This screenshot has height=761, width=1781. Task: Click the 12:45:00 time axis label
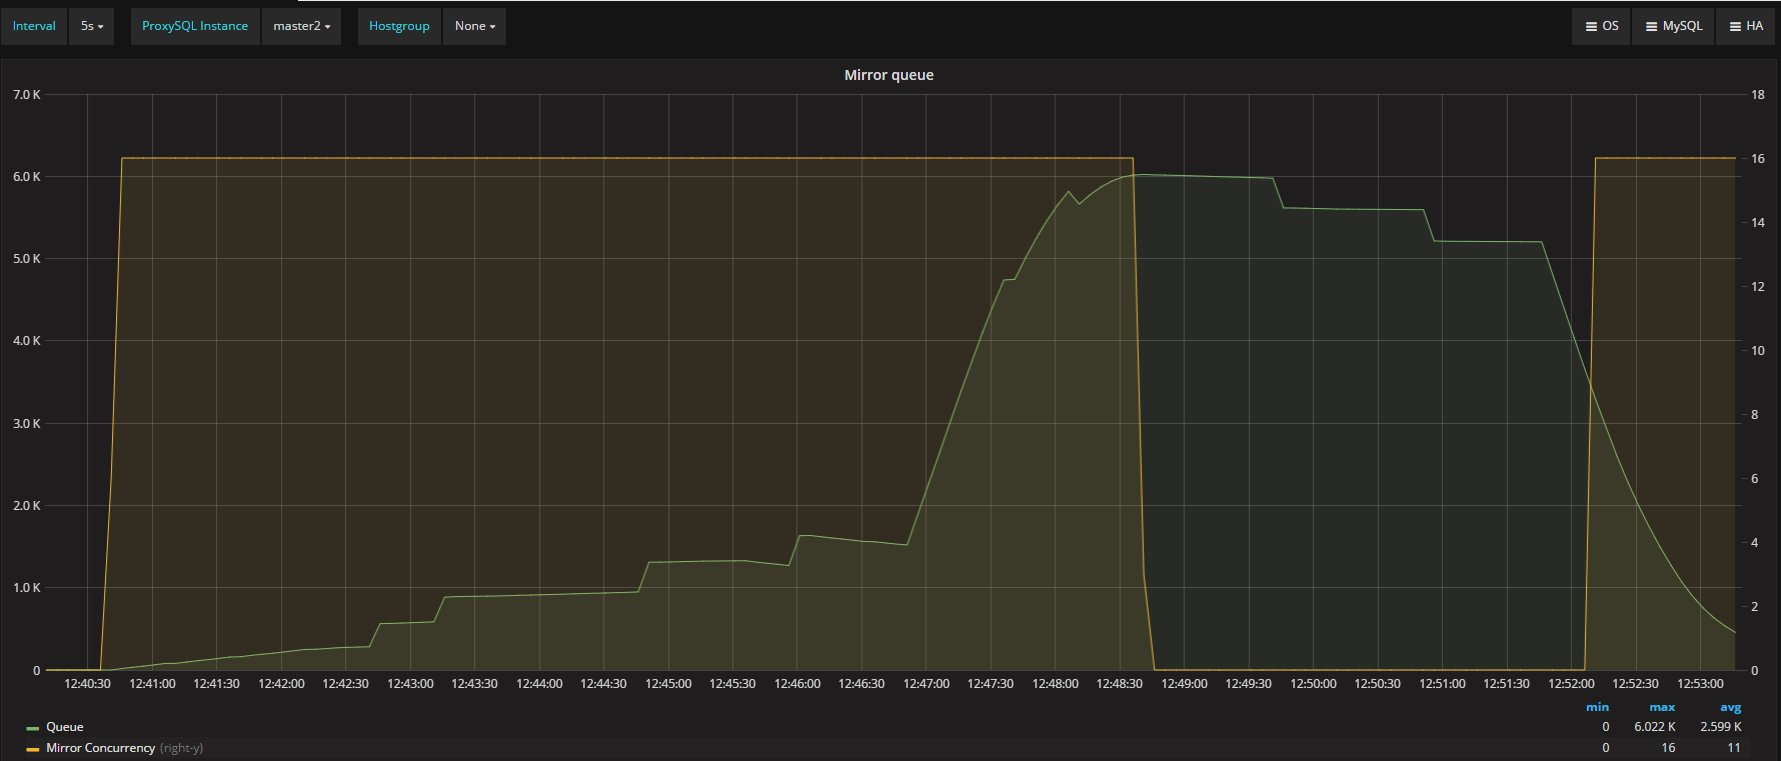point(668,684)
